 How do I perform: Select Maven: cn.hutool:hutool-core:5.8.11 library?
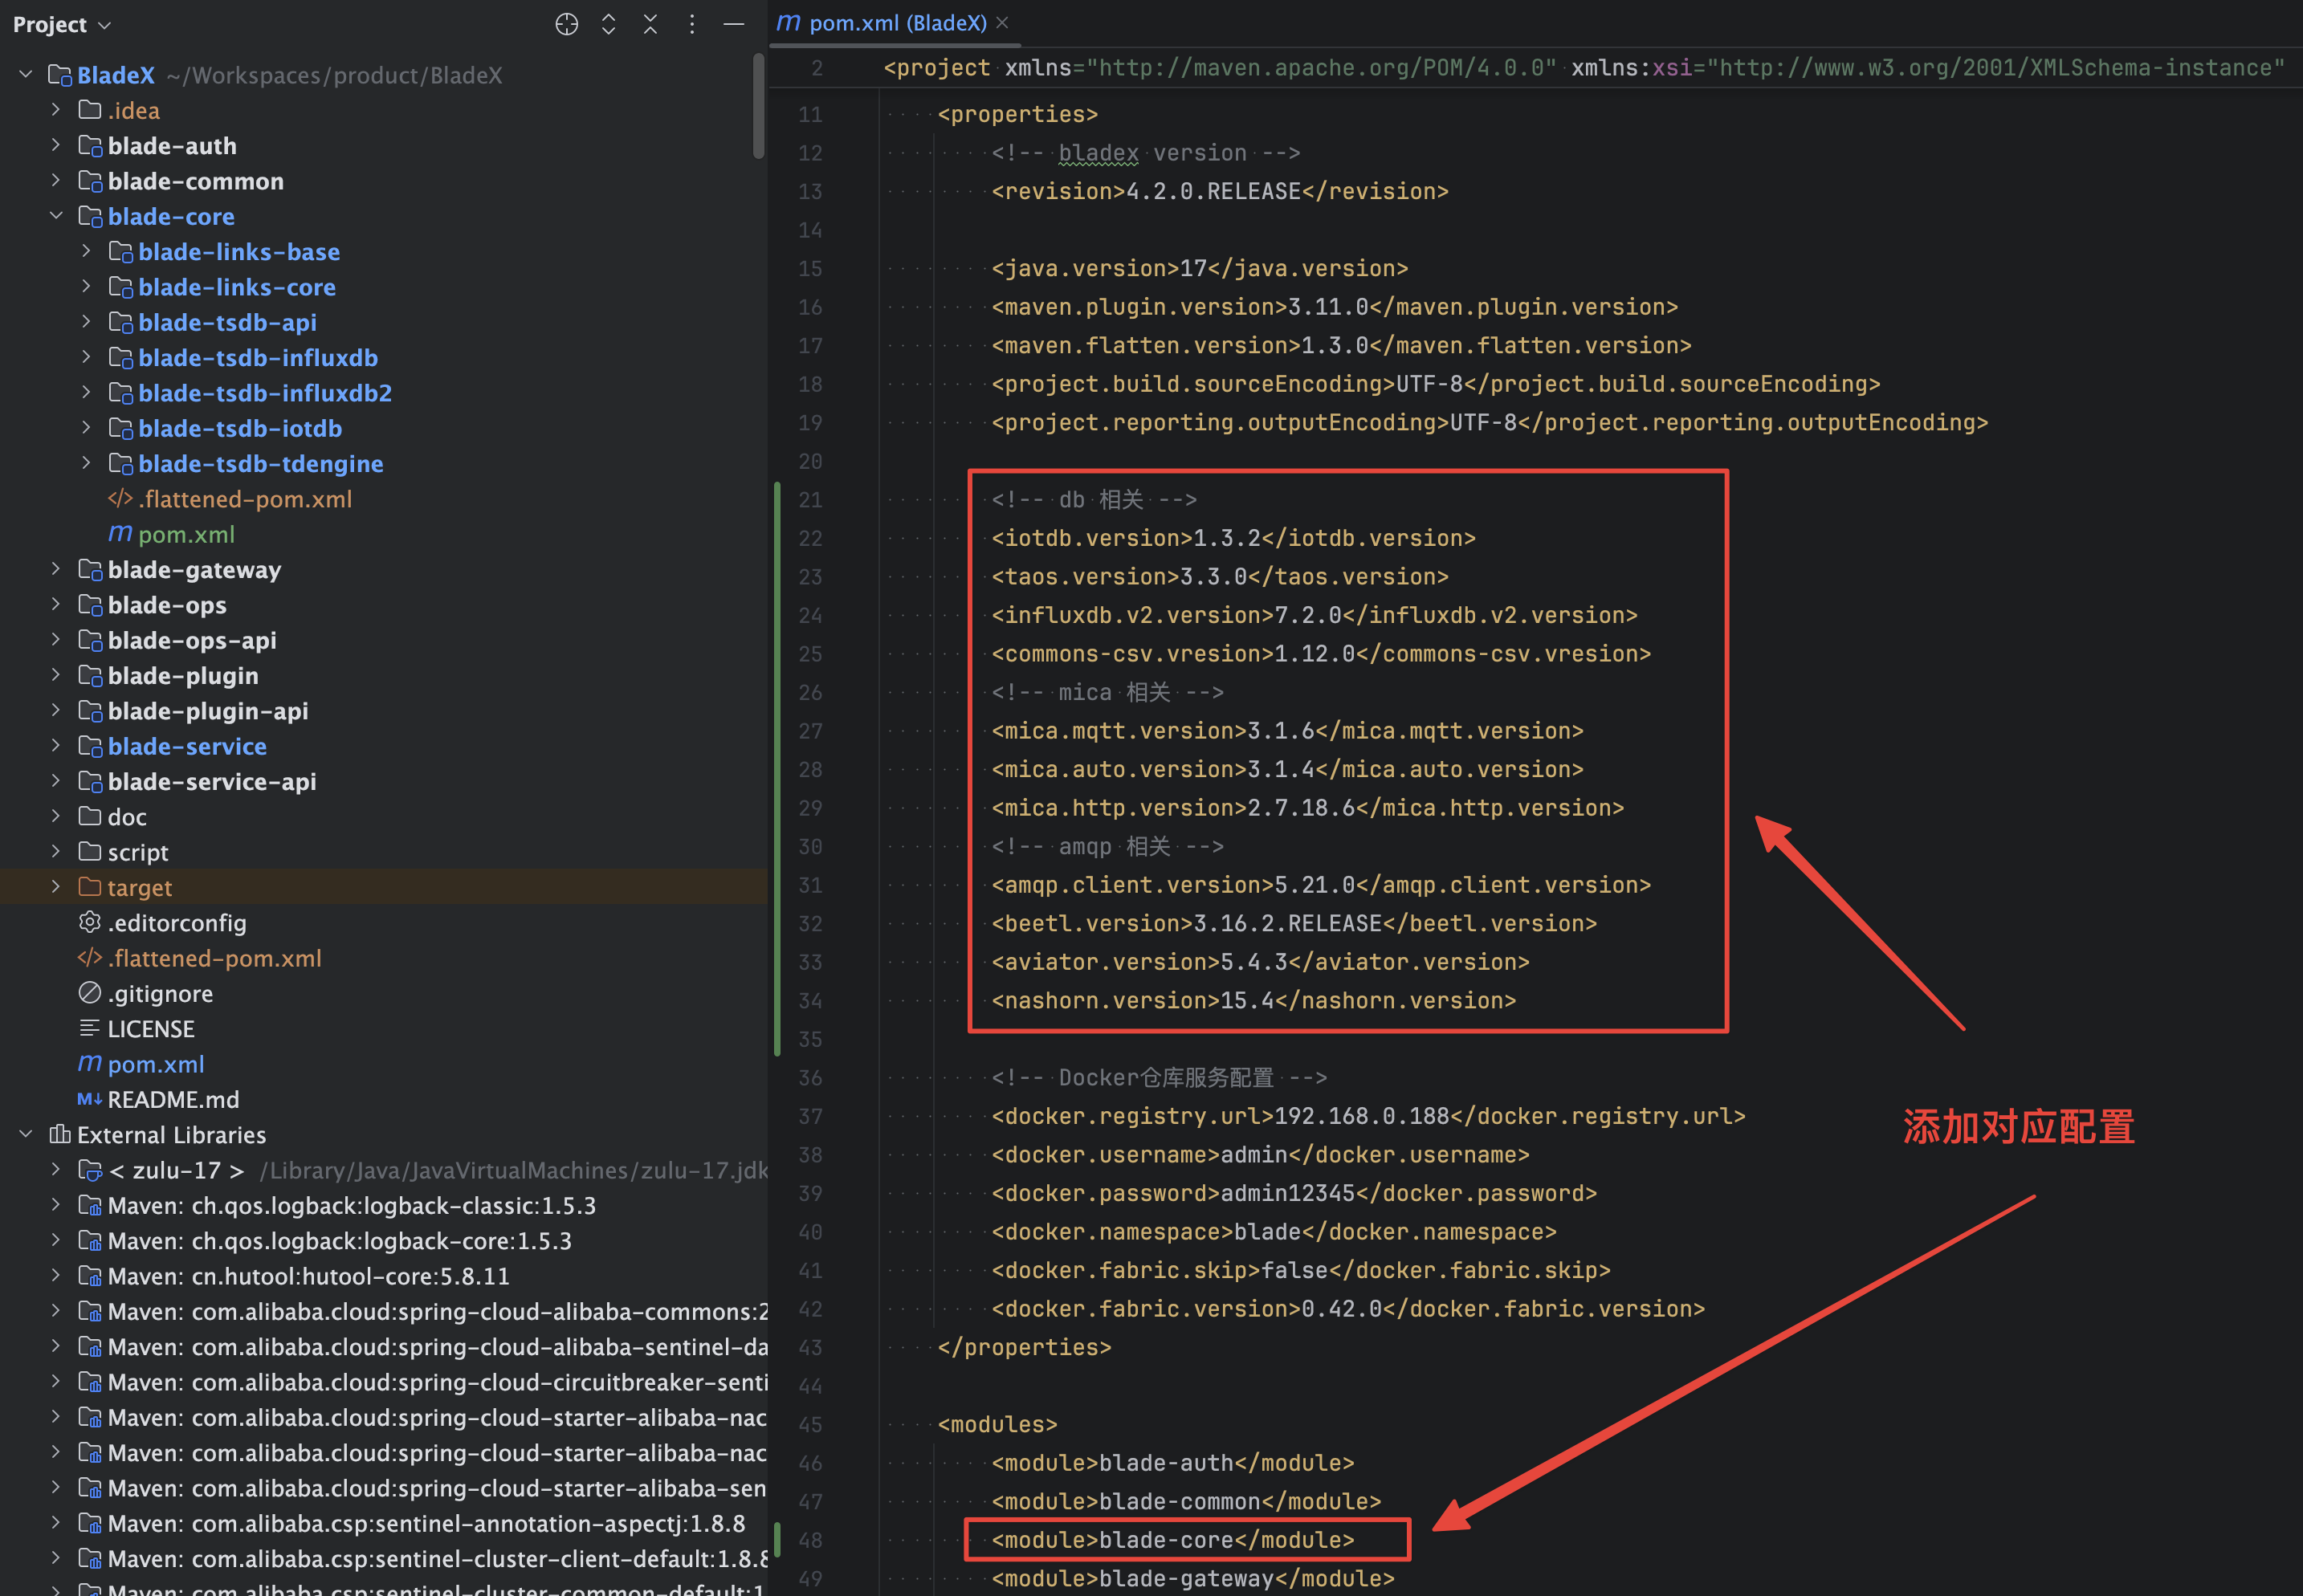point(308,1276)
